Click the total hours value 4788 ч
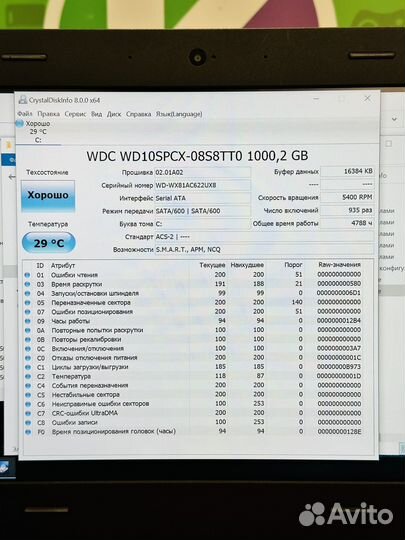This screenshot has width=405, height=540. point(347,223)
